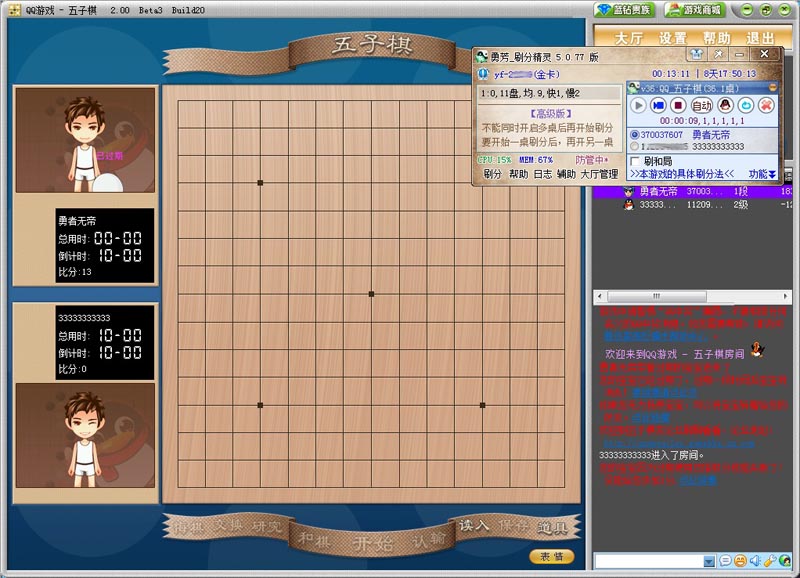Enable the 刷和局 checkbox
The image size is (800, 578).
coord(635,161)
